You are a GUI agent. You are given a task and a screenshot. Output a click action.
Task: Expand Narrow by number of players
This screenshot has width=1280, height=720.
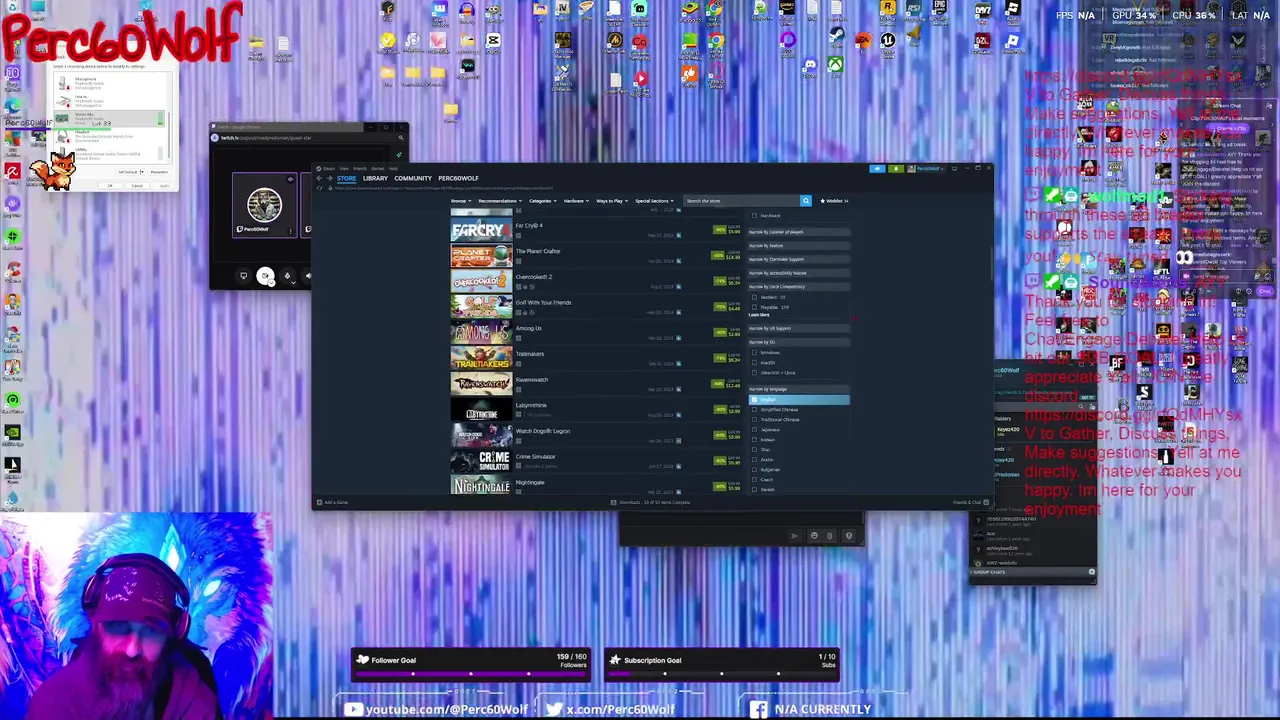(799, 232)
